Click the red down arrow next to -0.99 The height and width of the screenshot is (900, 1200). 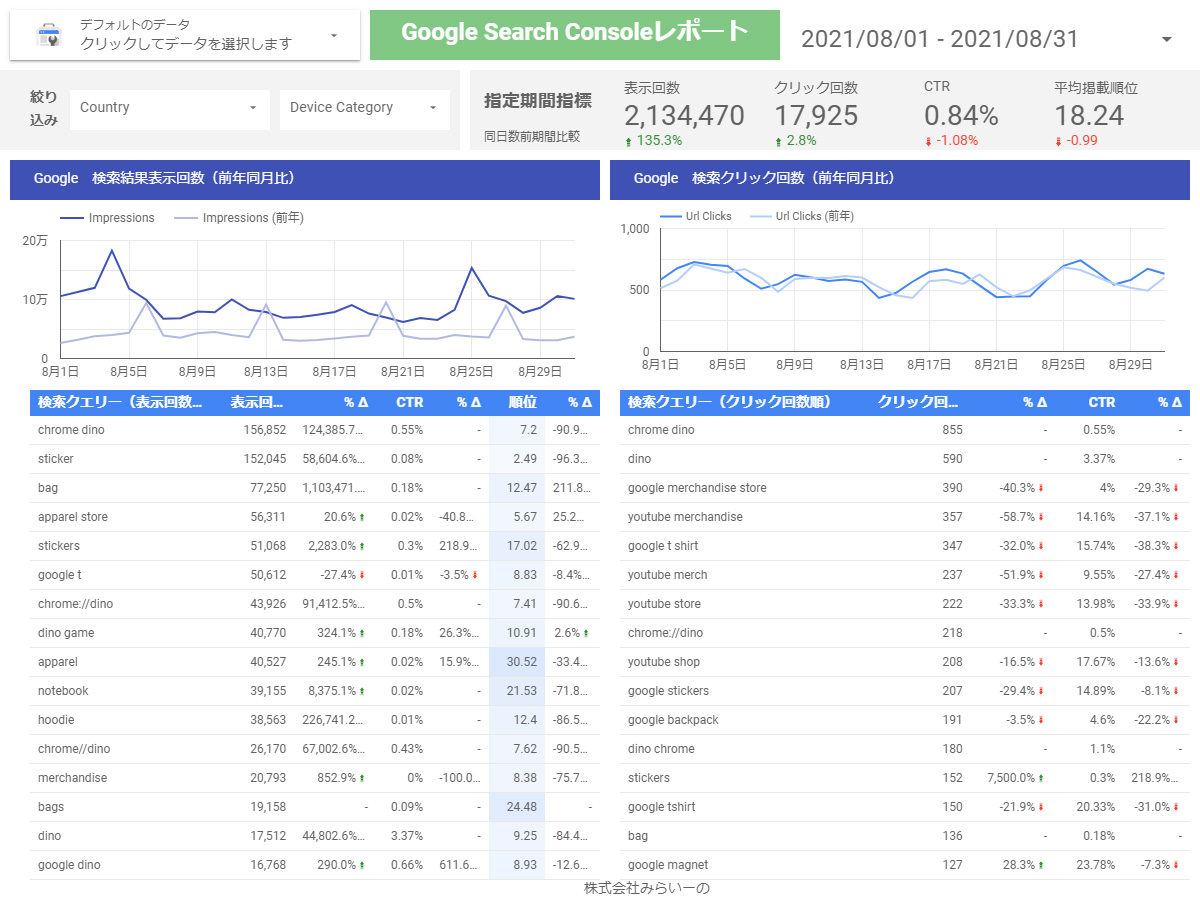coord(1058,141)
